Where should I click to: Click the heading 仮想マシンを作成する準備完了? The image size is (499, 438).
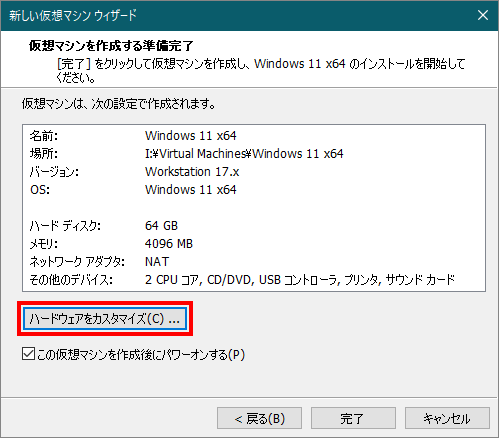coord(111,46)
